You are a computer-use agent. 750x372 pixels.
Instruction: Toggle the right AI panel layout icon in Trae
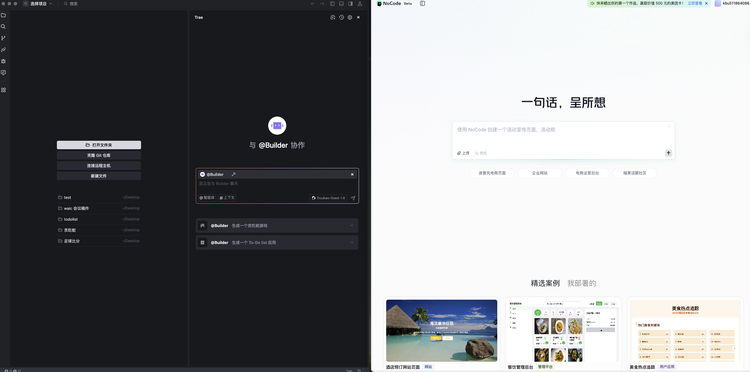click(x=351, y=3)
